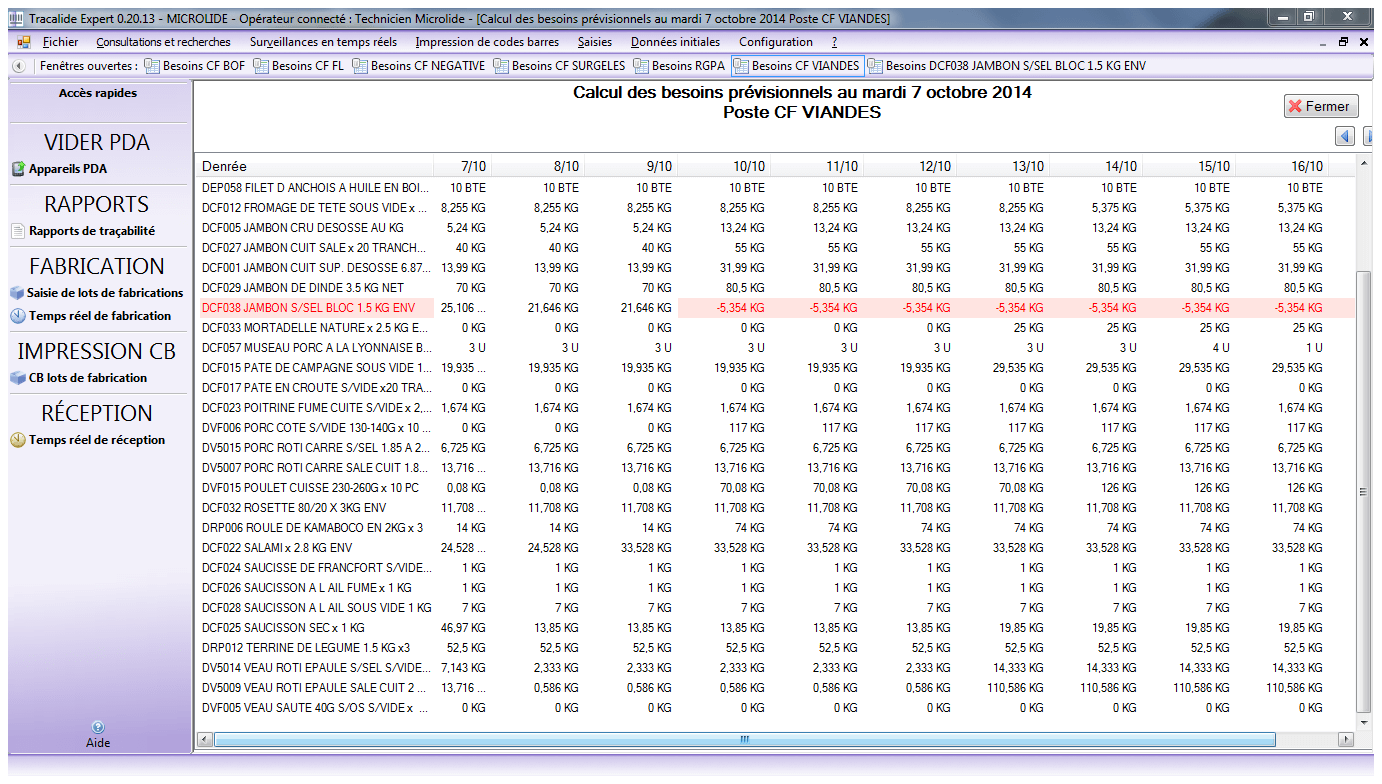
Task: Select row DVF015 POULET CUISSE 230-260G
Action: click(x=775, y=488)
